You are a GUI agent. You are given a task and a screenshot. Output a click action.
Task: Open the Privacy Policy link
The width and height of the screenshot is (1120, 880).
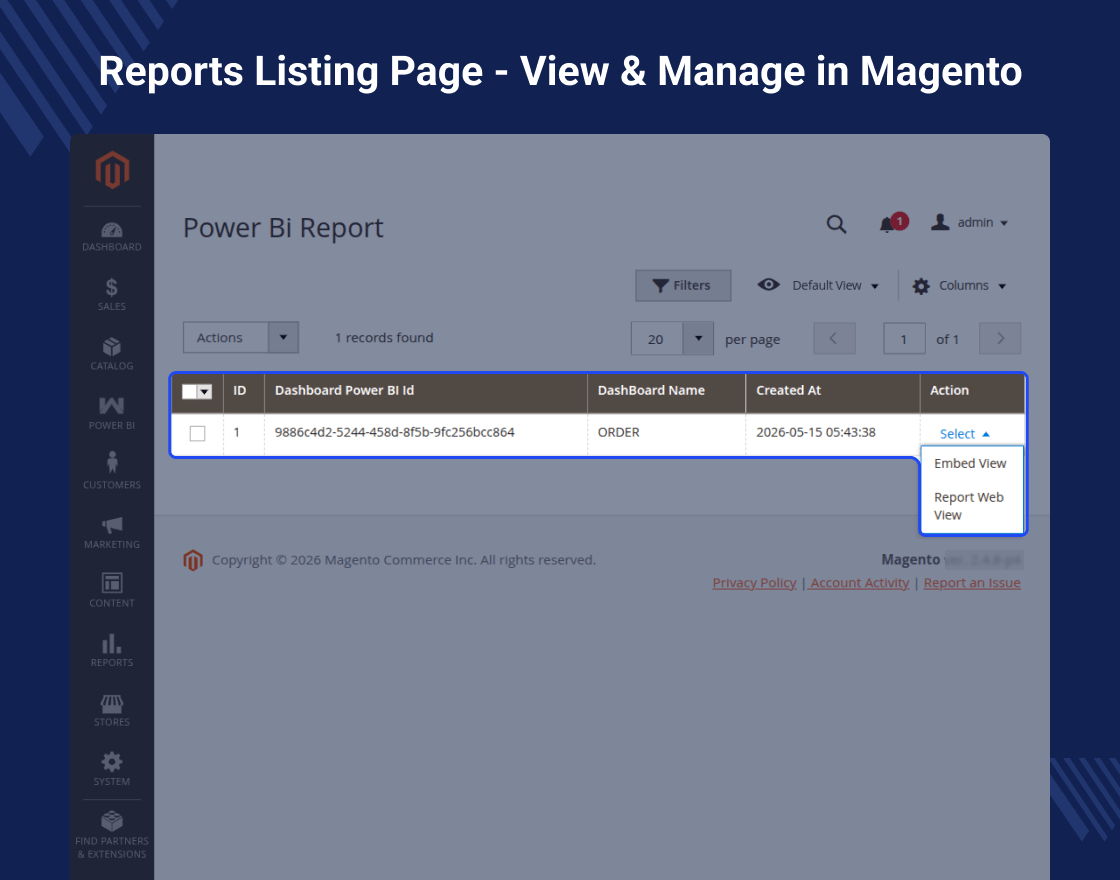pos(754,583)
